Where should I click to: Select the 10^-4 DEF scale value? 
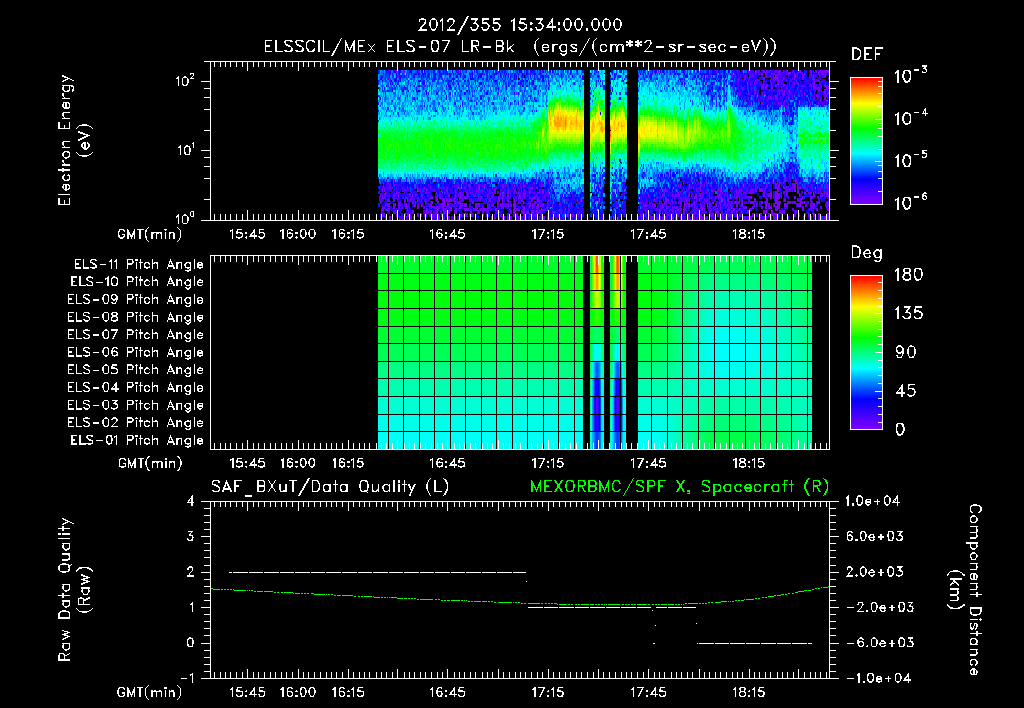pos(910,118)
